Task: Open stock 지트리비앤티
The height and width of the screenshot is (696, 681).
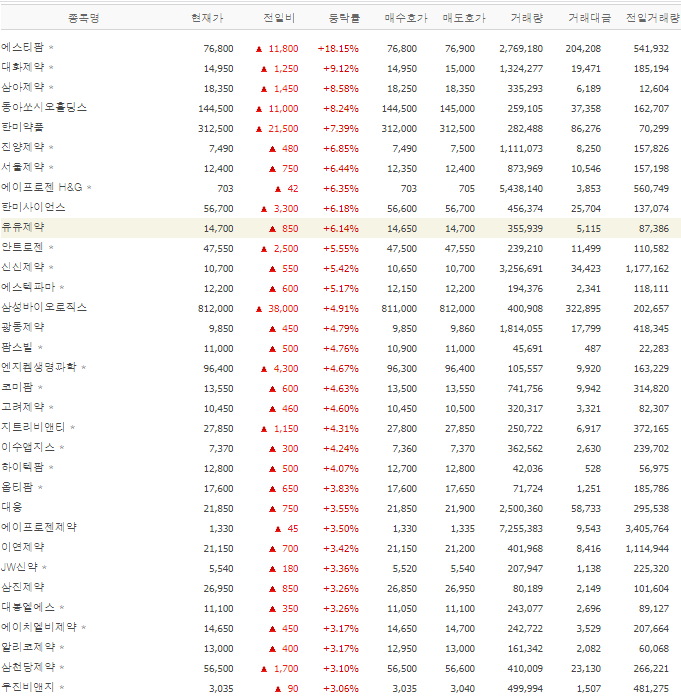Action: click(x=33, y=427)
